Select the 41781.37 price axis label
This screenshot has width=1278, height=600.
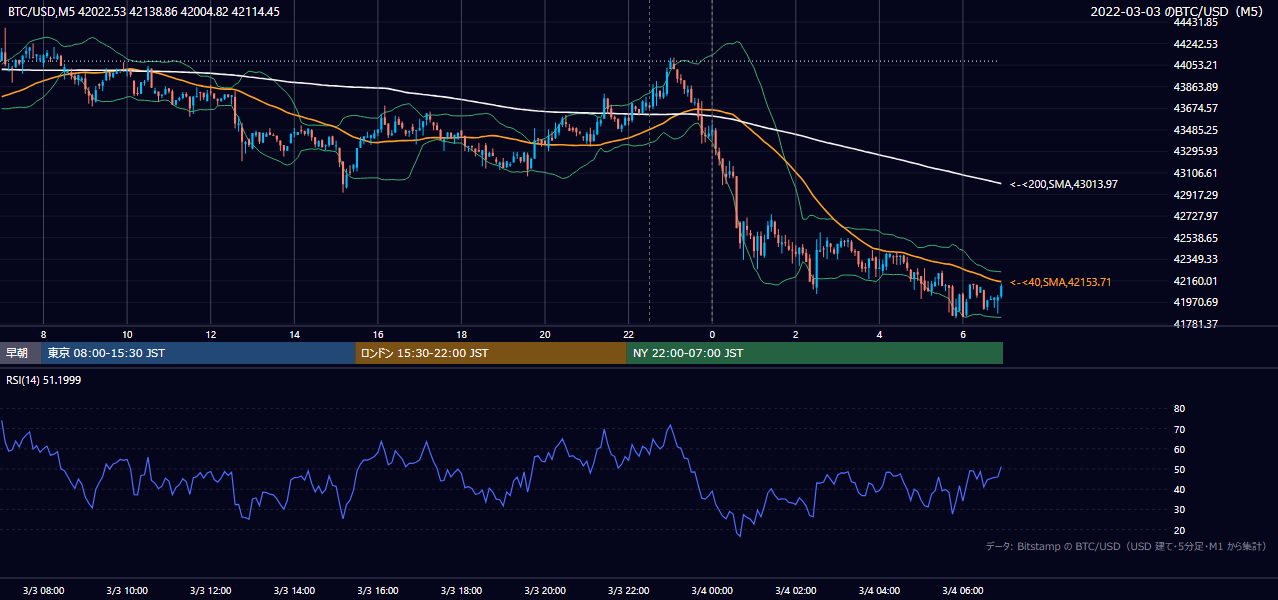tap(1196, 324)
